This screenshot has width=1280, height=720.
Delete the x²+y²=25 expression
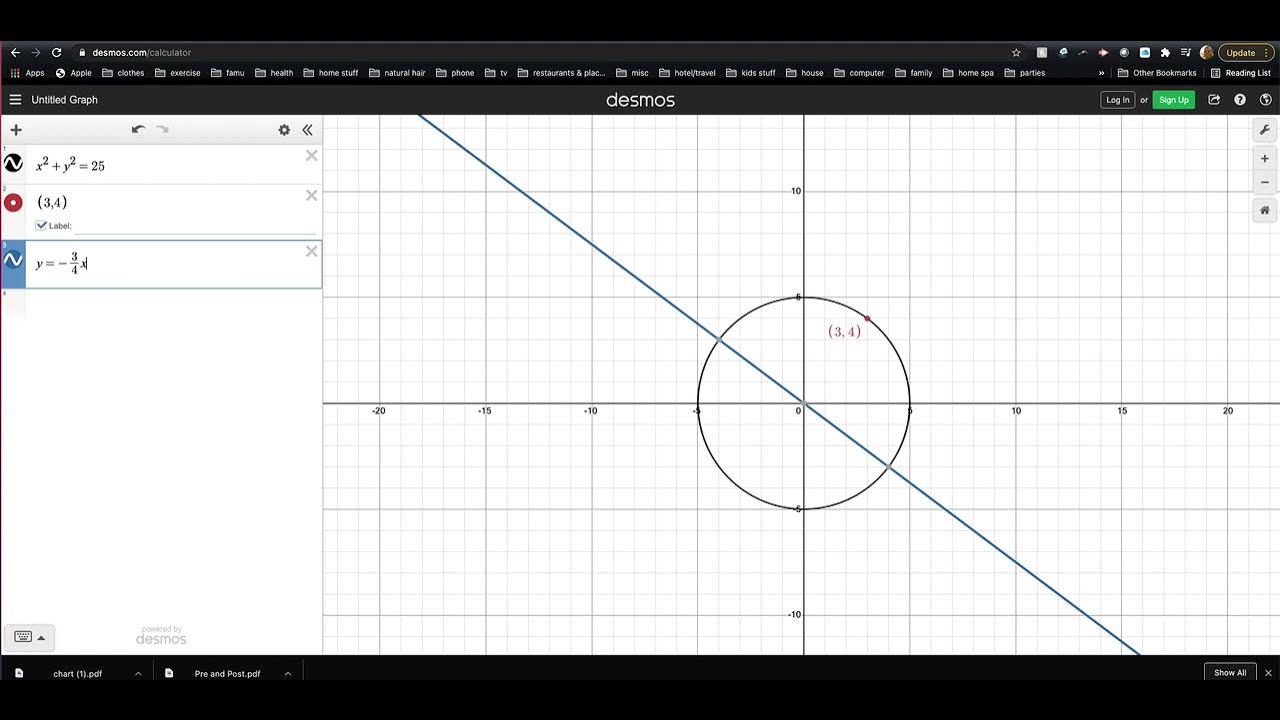pos(311,155)
